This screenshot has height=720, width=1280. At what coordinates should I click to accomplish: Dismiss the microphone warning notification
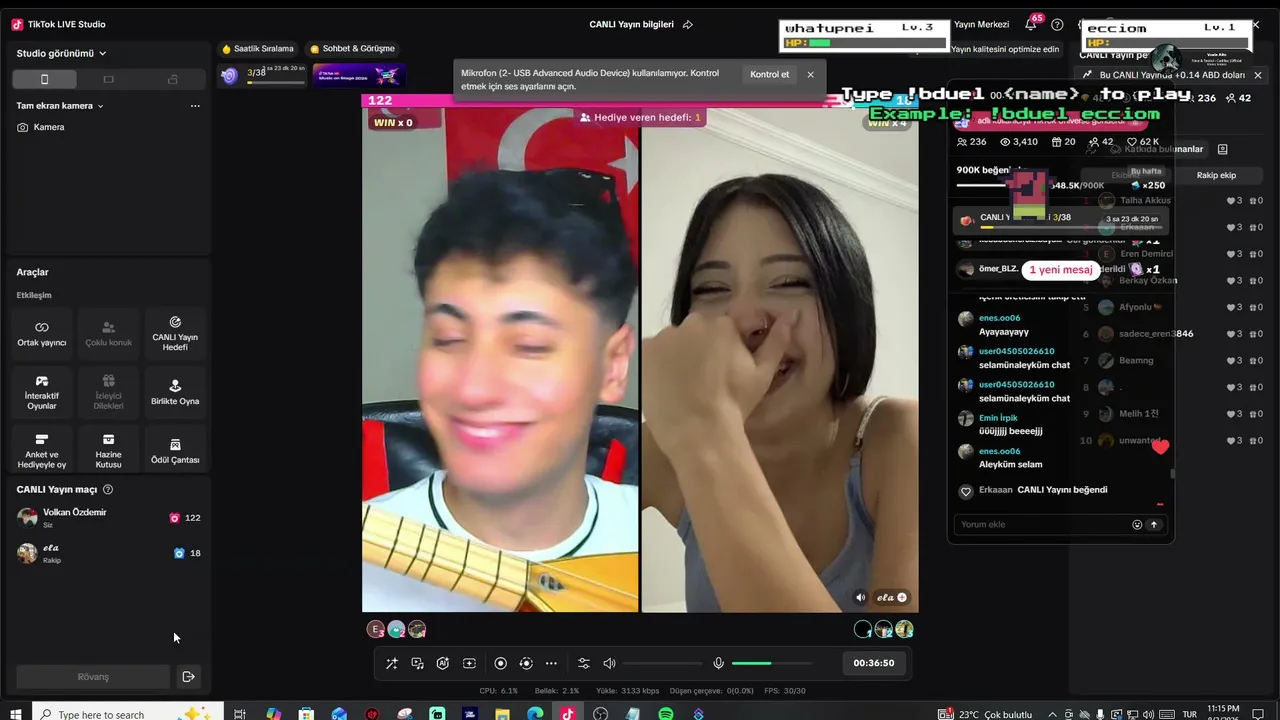[810, 75]
